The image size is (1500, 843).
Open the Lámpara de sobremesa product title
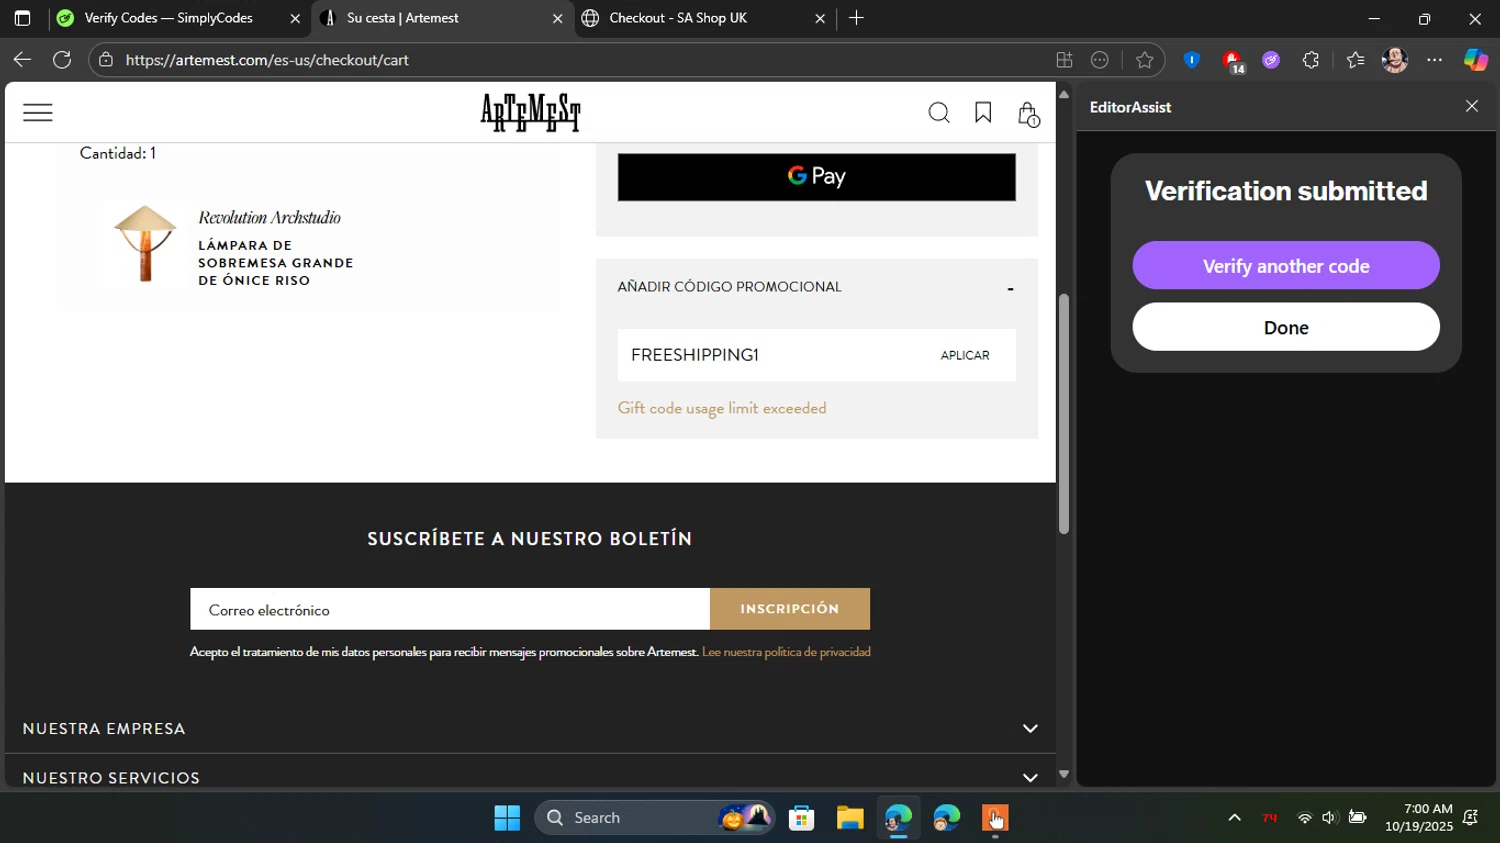(276, 263)
